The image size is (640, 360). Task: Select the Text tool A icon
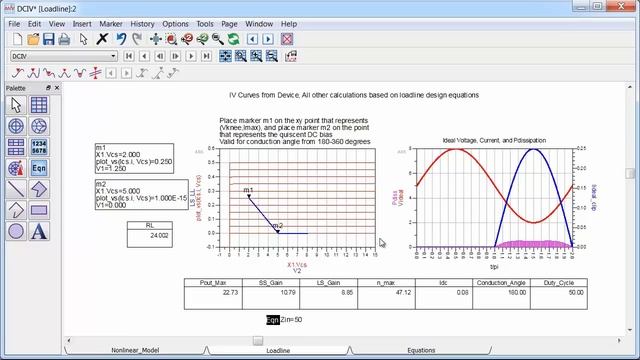pyautogui.click(x=39, y=231)
